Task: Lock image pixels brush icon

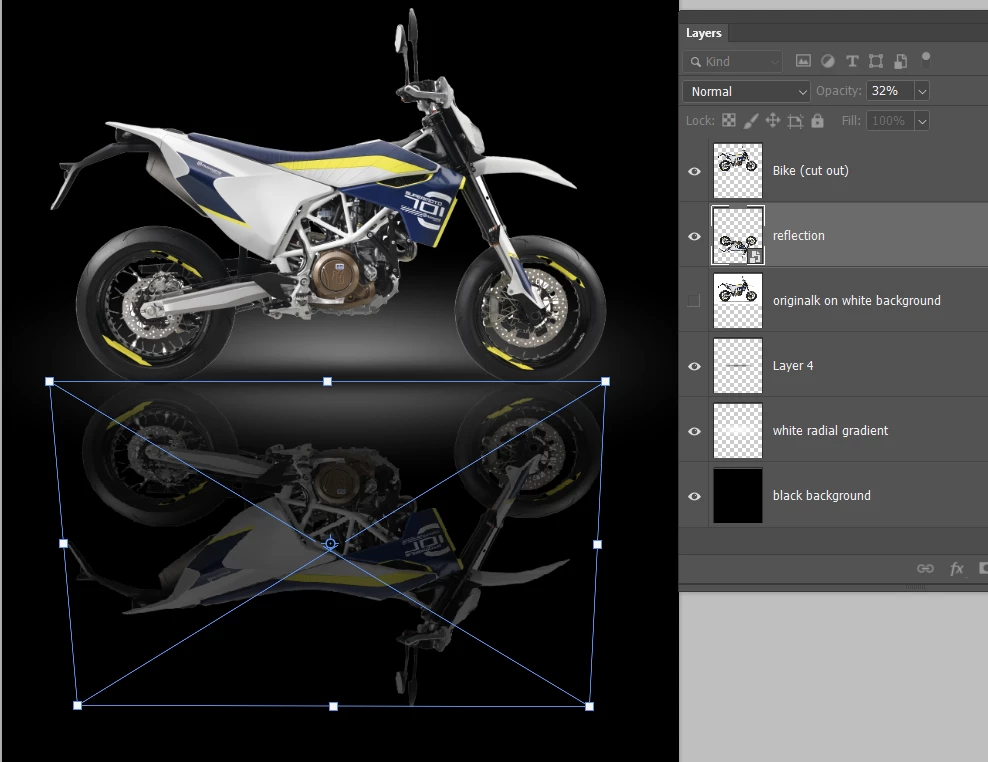Action: point(750,120)
